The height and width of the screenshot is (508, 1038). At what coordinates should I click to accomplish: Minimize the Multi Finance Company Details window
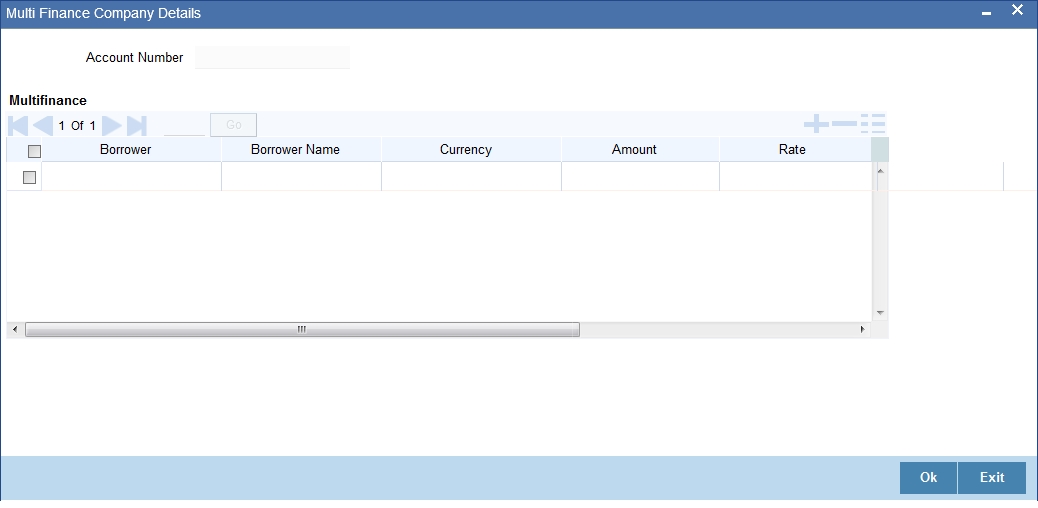point(986,13)
